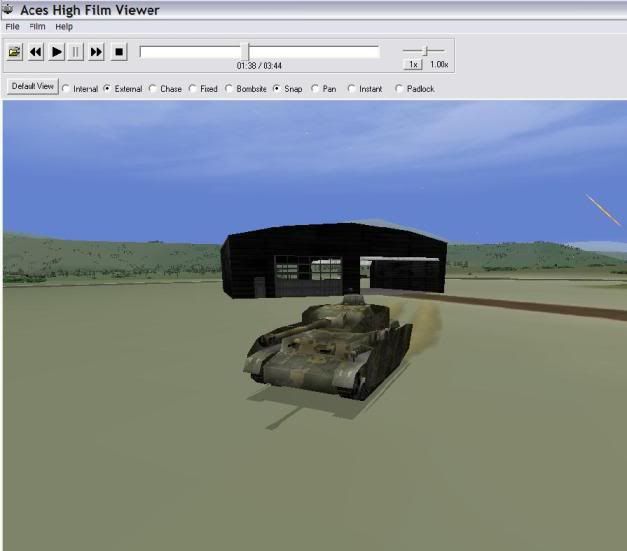
Task: Click the Aces High app icon in title bar
Action: [x=8, y=10]
